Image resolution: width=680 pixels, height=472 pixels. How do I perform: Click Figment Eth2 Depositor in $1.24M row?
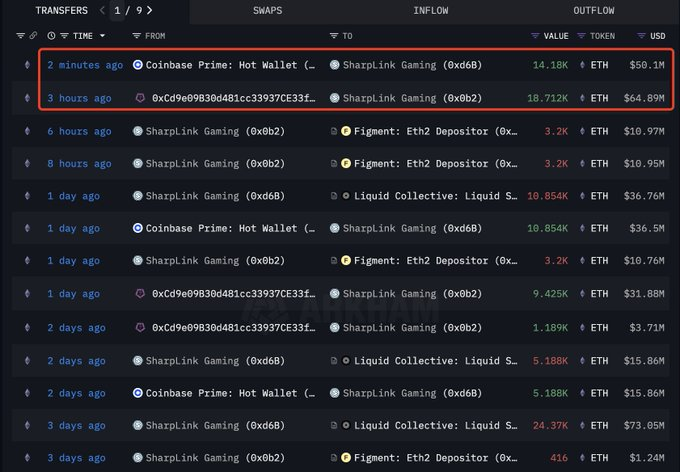[435, 458]
